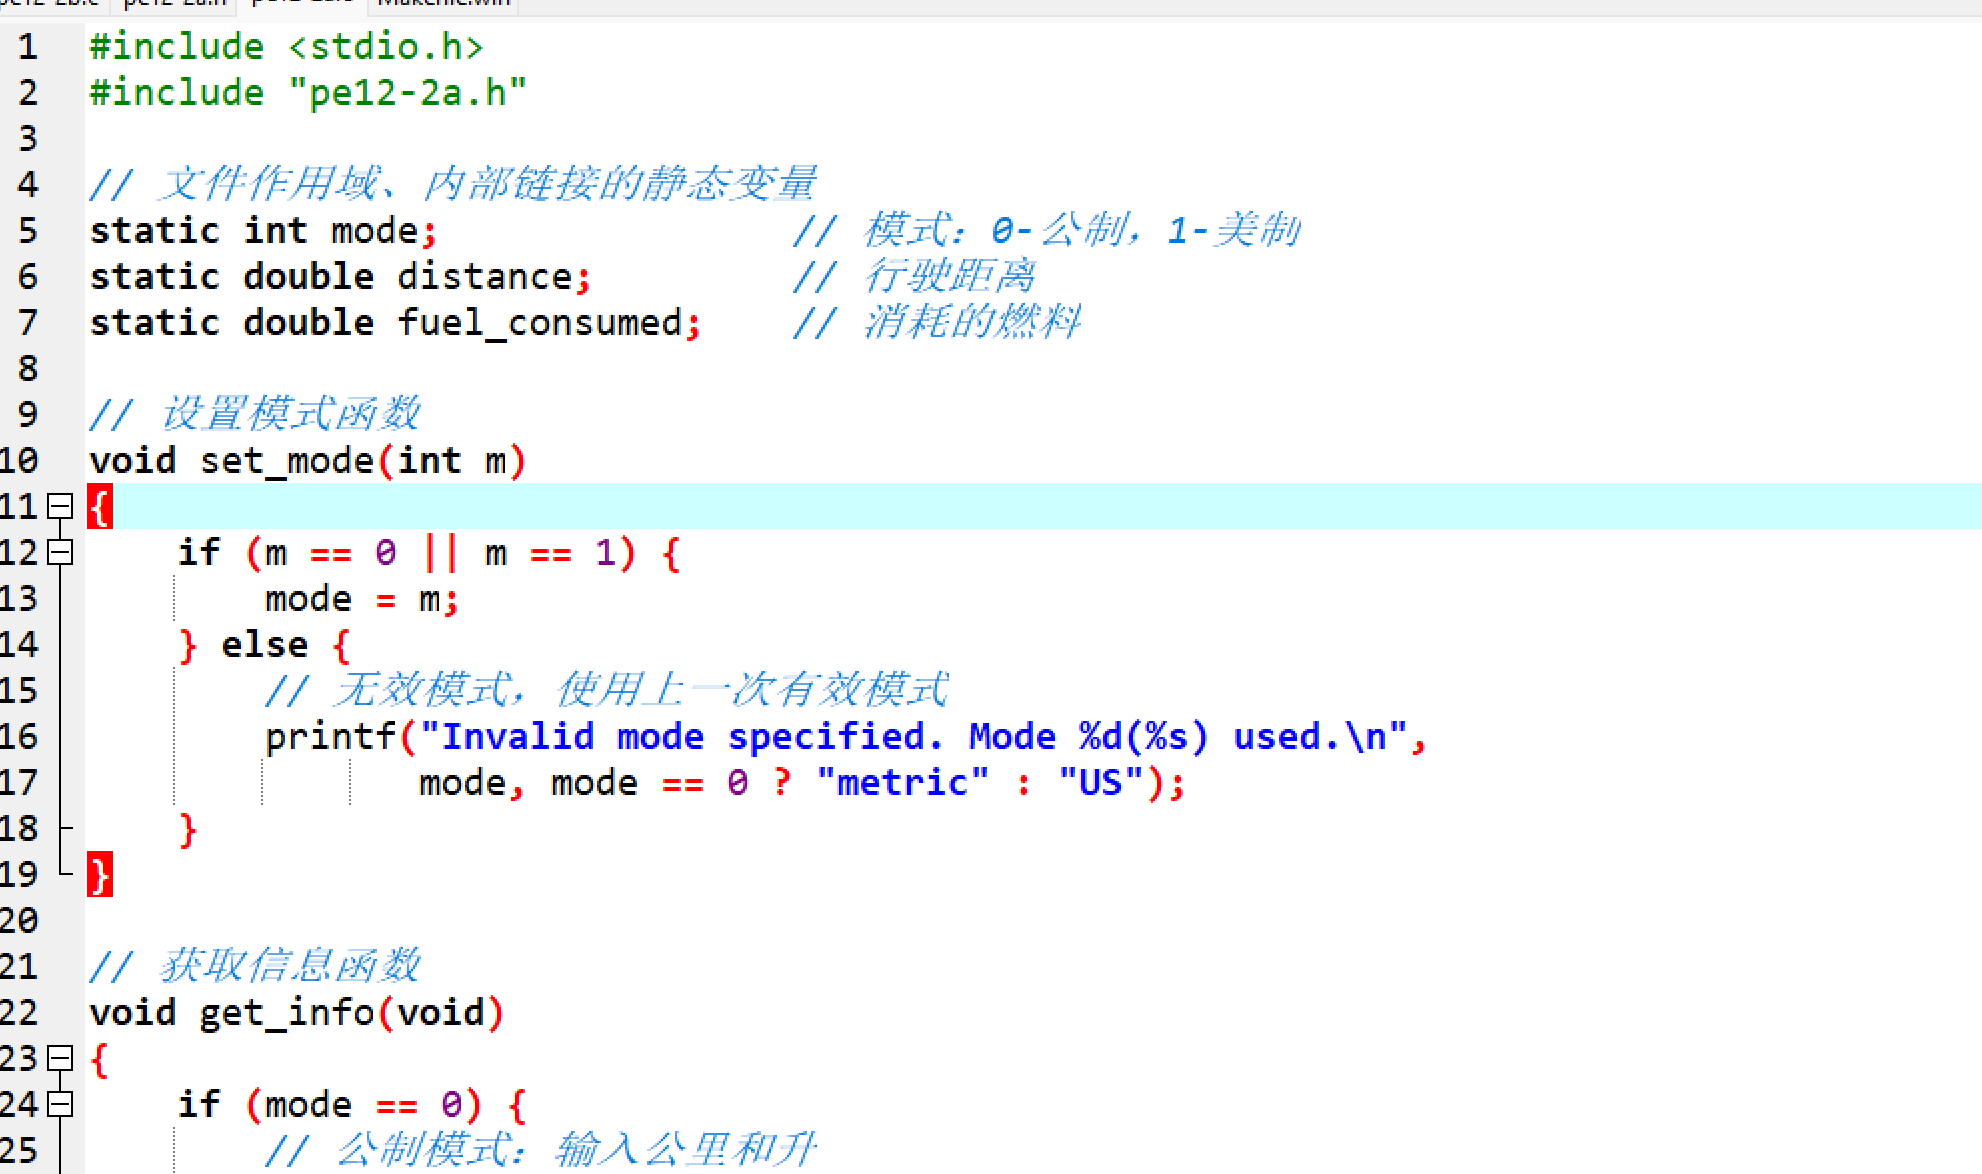Collapse the get_info function fold at line 23

pyautogui.click(x=61, y=1058)
